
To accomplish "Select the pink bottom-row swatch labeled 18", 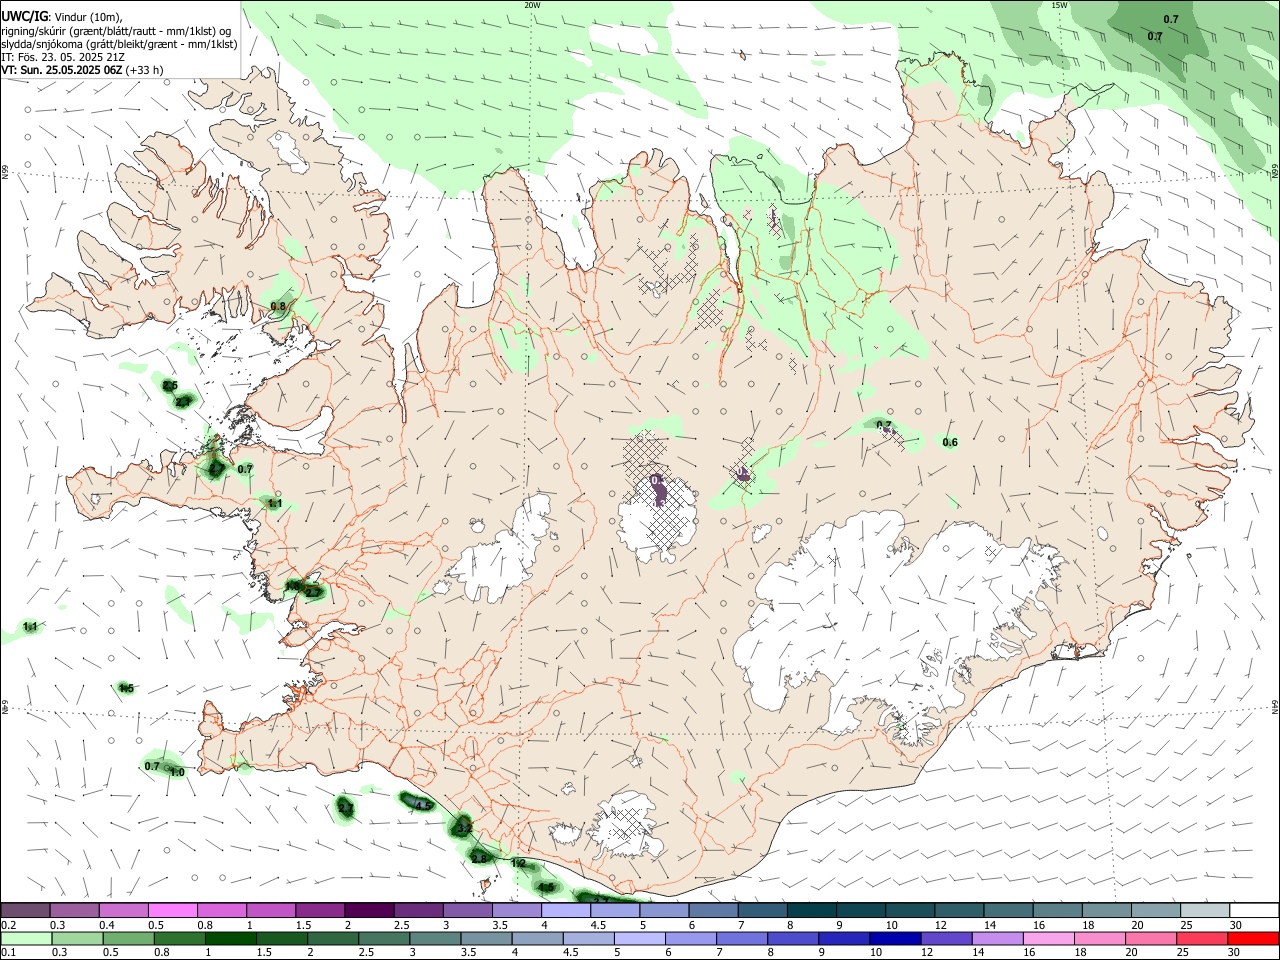I will [x=1100, y=938].
